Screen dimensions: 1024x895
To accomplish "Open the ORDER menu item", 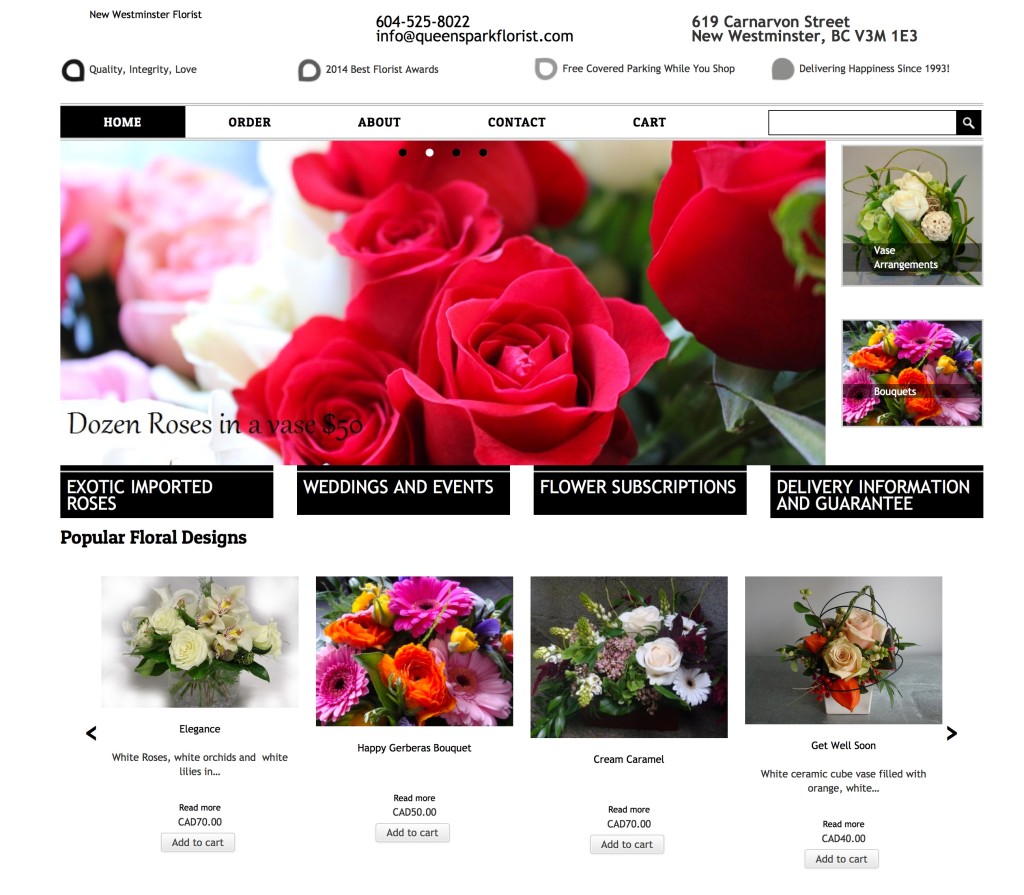I will [x=249, y=122].
